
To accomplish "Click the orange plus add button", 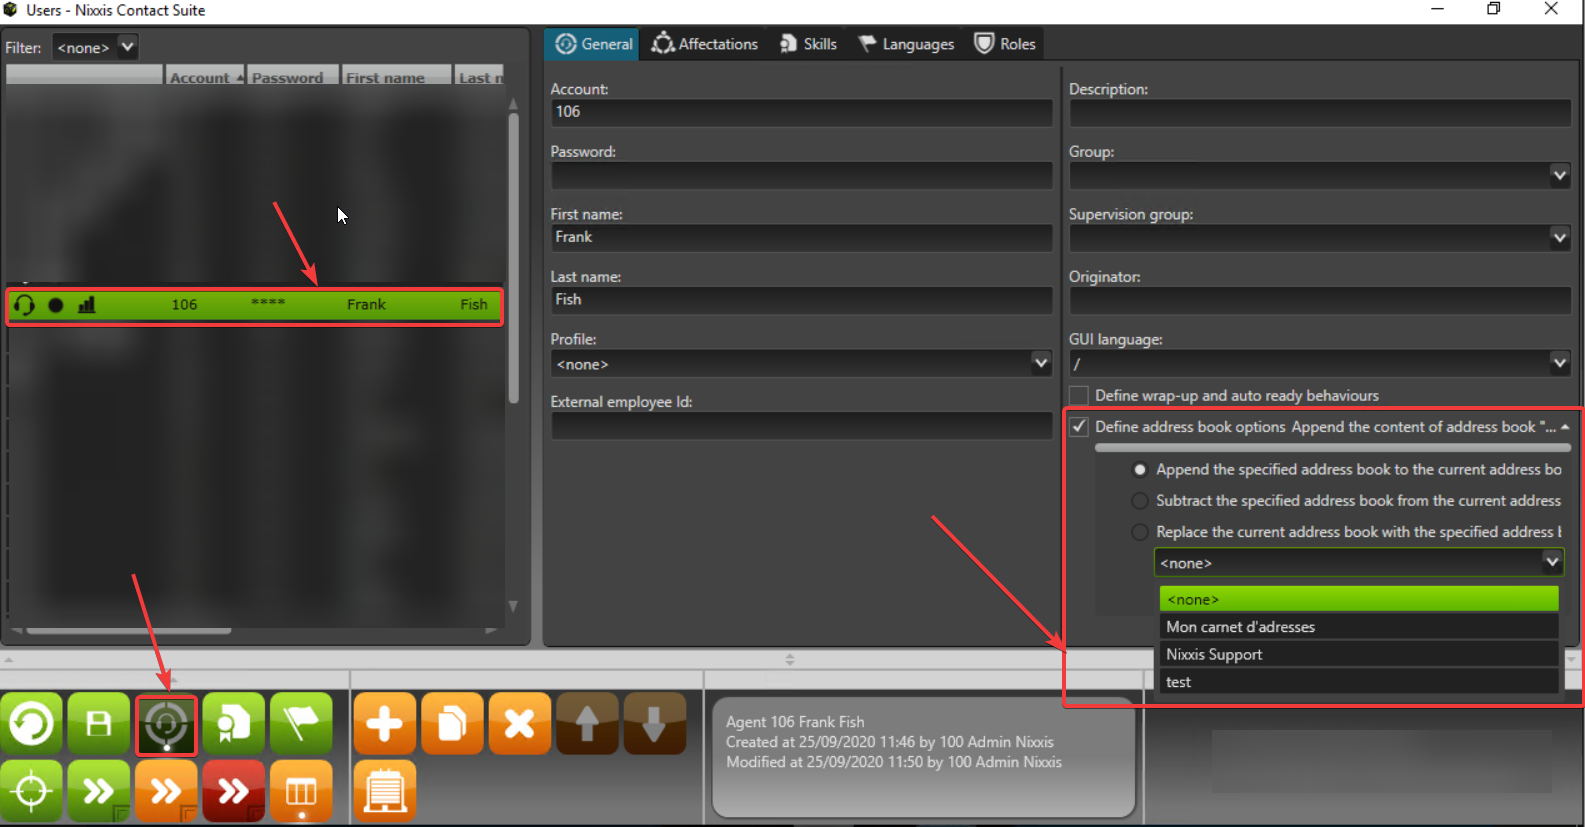I will click(x=385, y=723).
